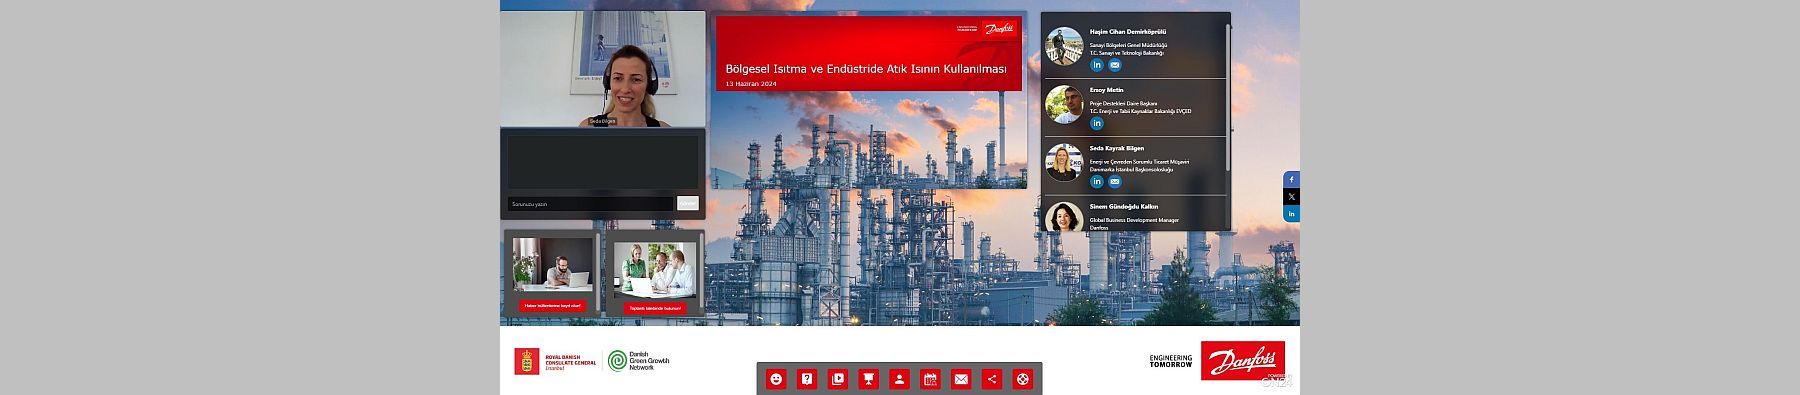The height and width of the screenshot is (395, 1800).
Task: Open the calendar schedule tool icon
Action: (930, 379)
